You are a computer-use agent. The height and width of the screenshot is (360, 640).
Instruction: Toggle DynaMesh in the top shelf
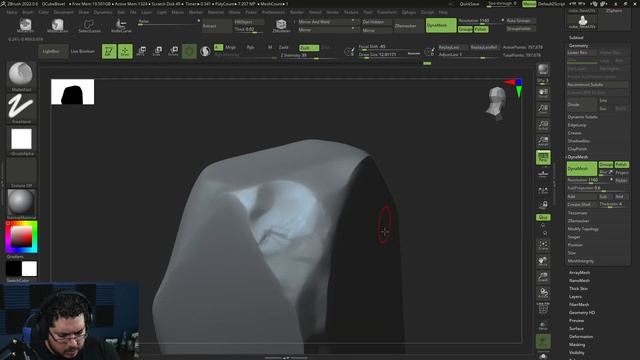[441, 25]
